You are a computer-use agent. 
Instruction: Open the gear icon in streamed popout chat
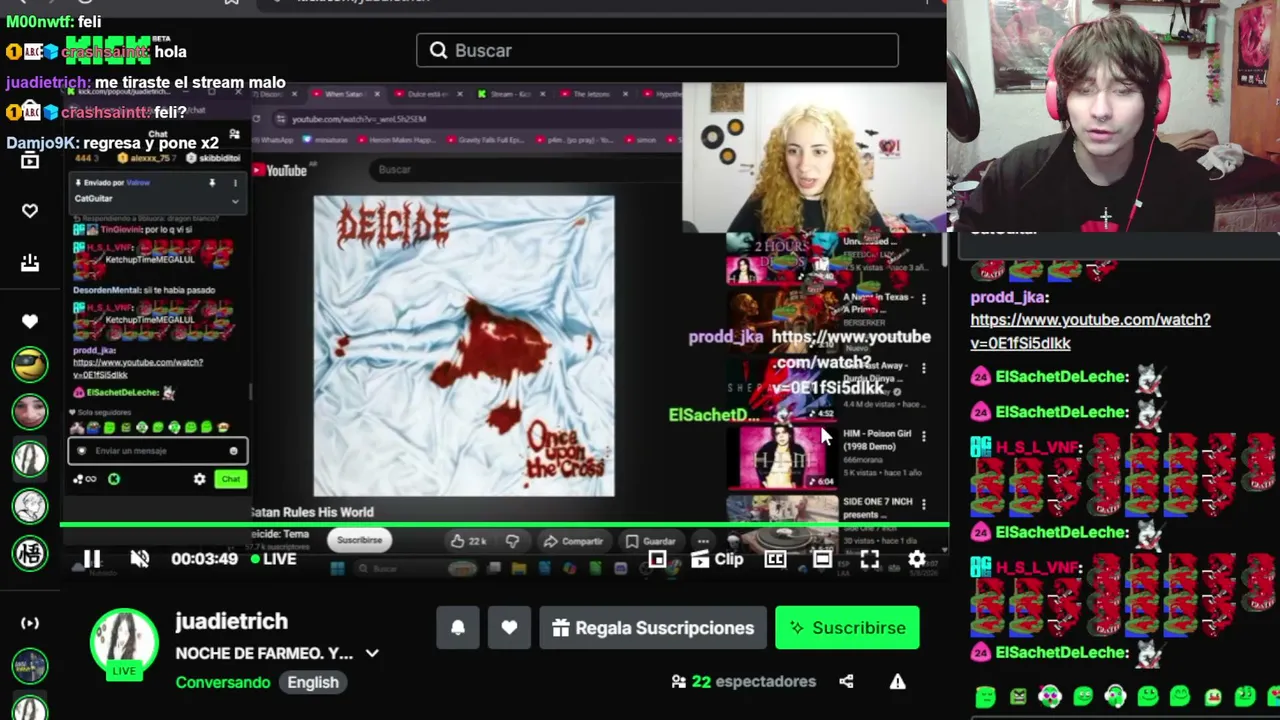click(x=199, y=479)
